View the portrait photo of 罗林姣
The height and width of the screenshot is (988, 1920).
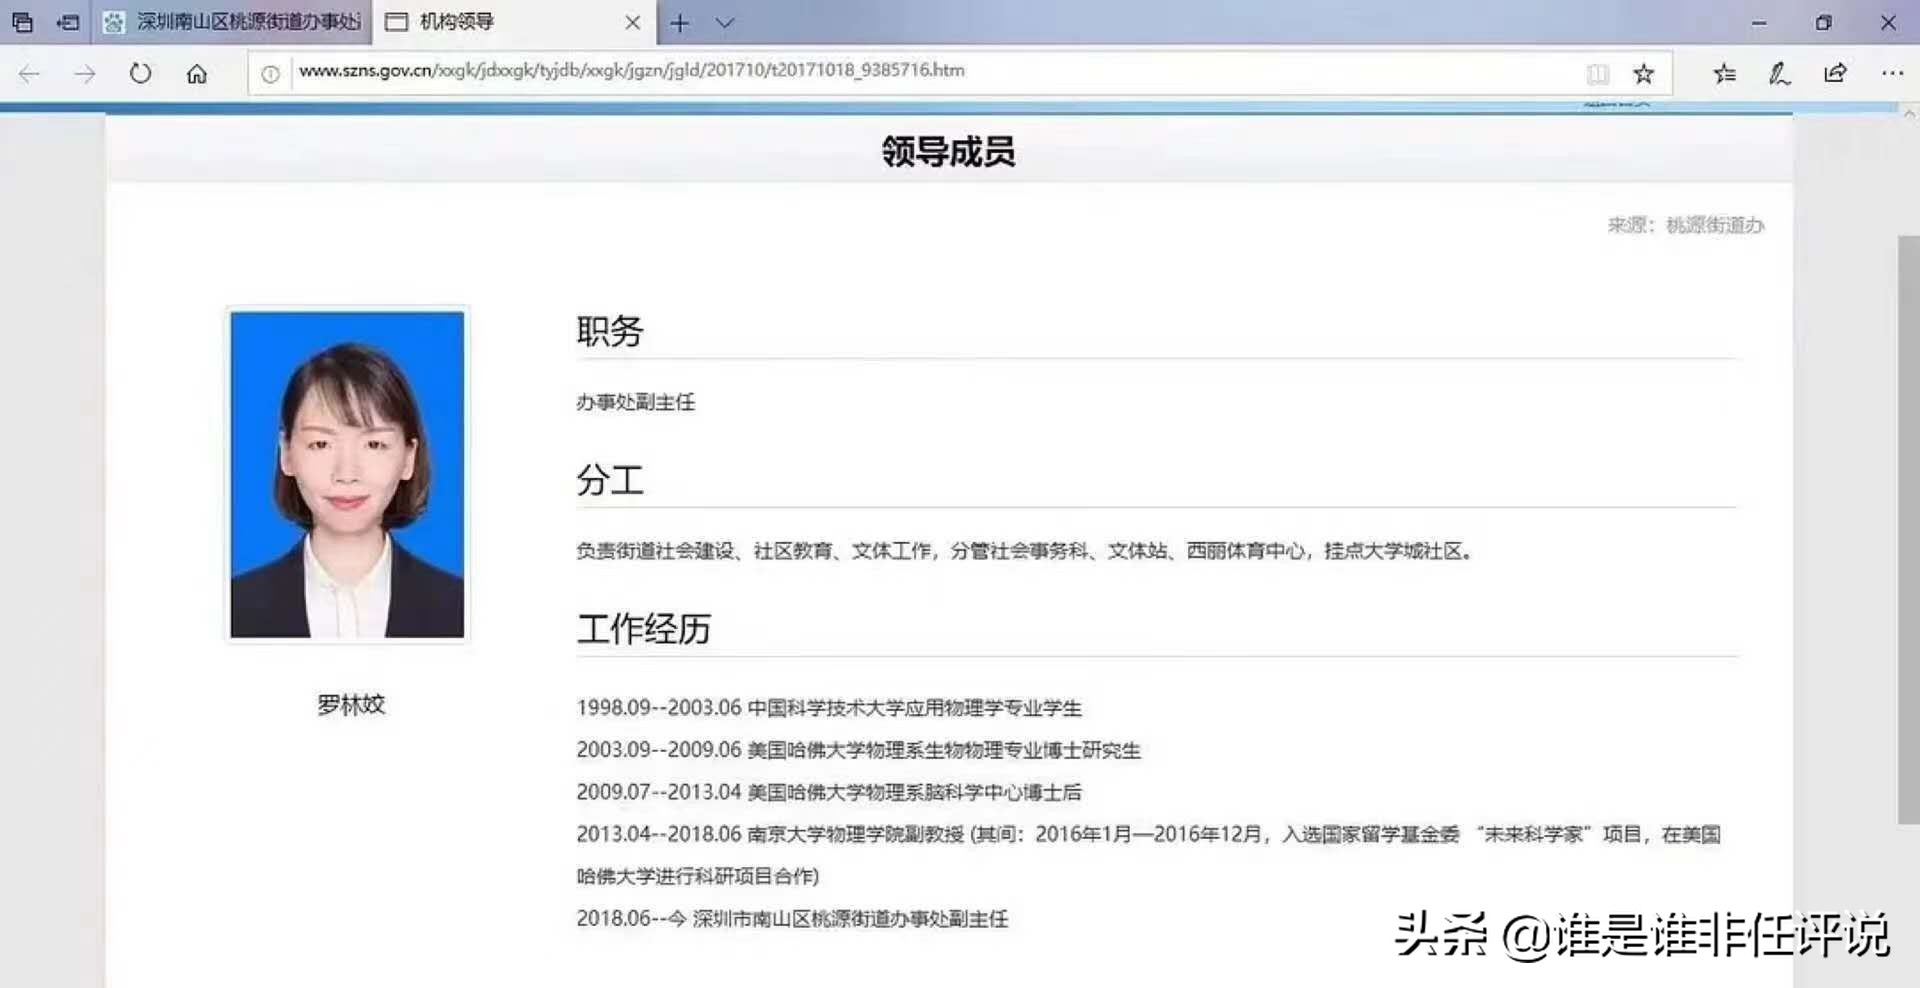[x=346, y=474]
